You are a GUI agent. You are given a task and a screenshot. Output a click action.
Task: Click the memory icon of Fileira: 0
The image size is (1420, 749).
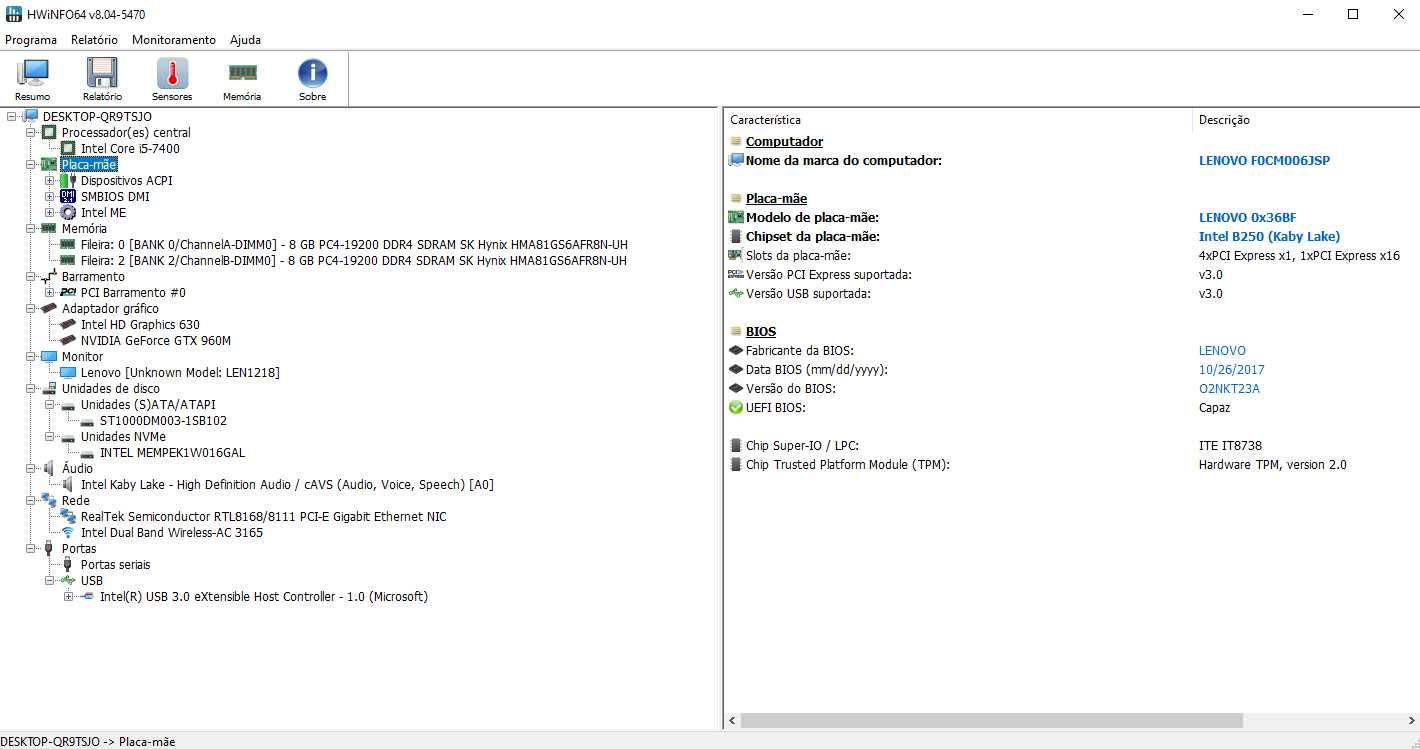[68, 245]
